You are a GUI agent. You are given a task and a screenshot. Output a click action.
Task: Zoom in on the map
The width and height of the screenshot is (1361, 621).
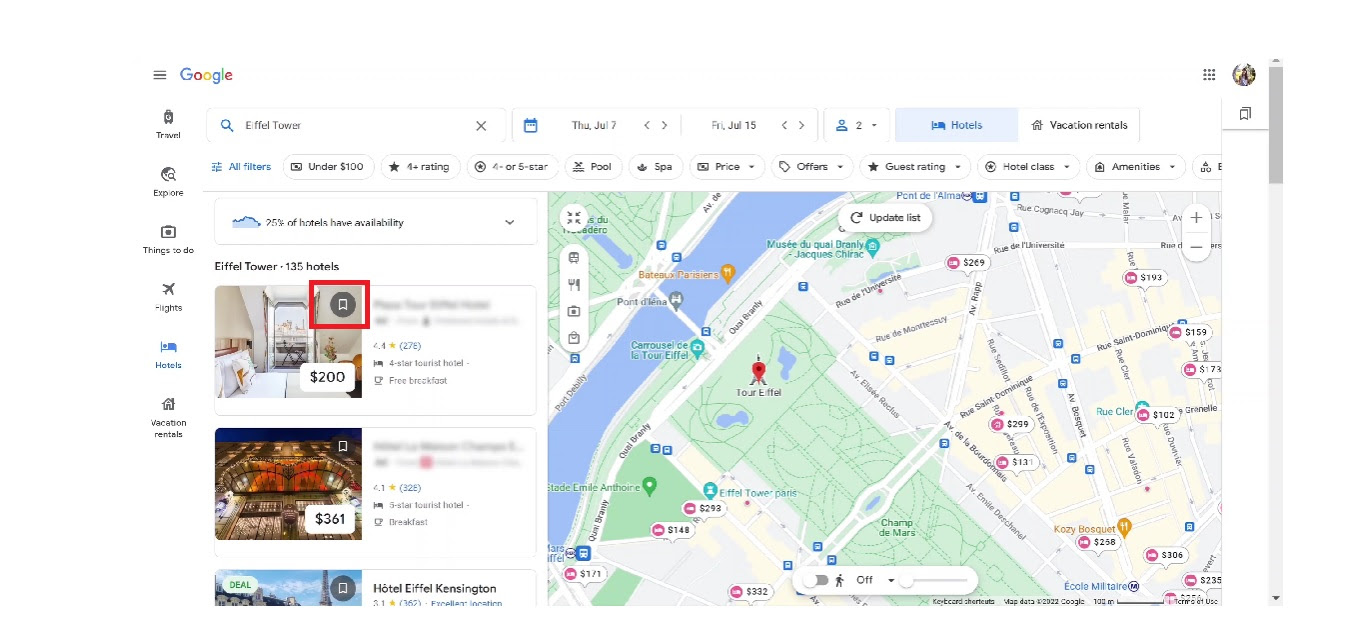click(x=1196, y=218)
